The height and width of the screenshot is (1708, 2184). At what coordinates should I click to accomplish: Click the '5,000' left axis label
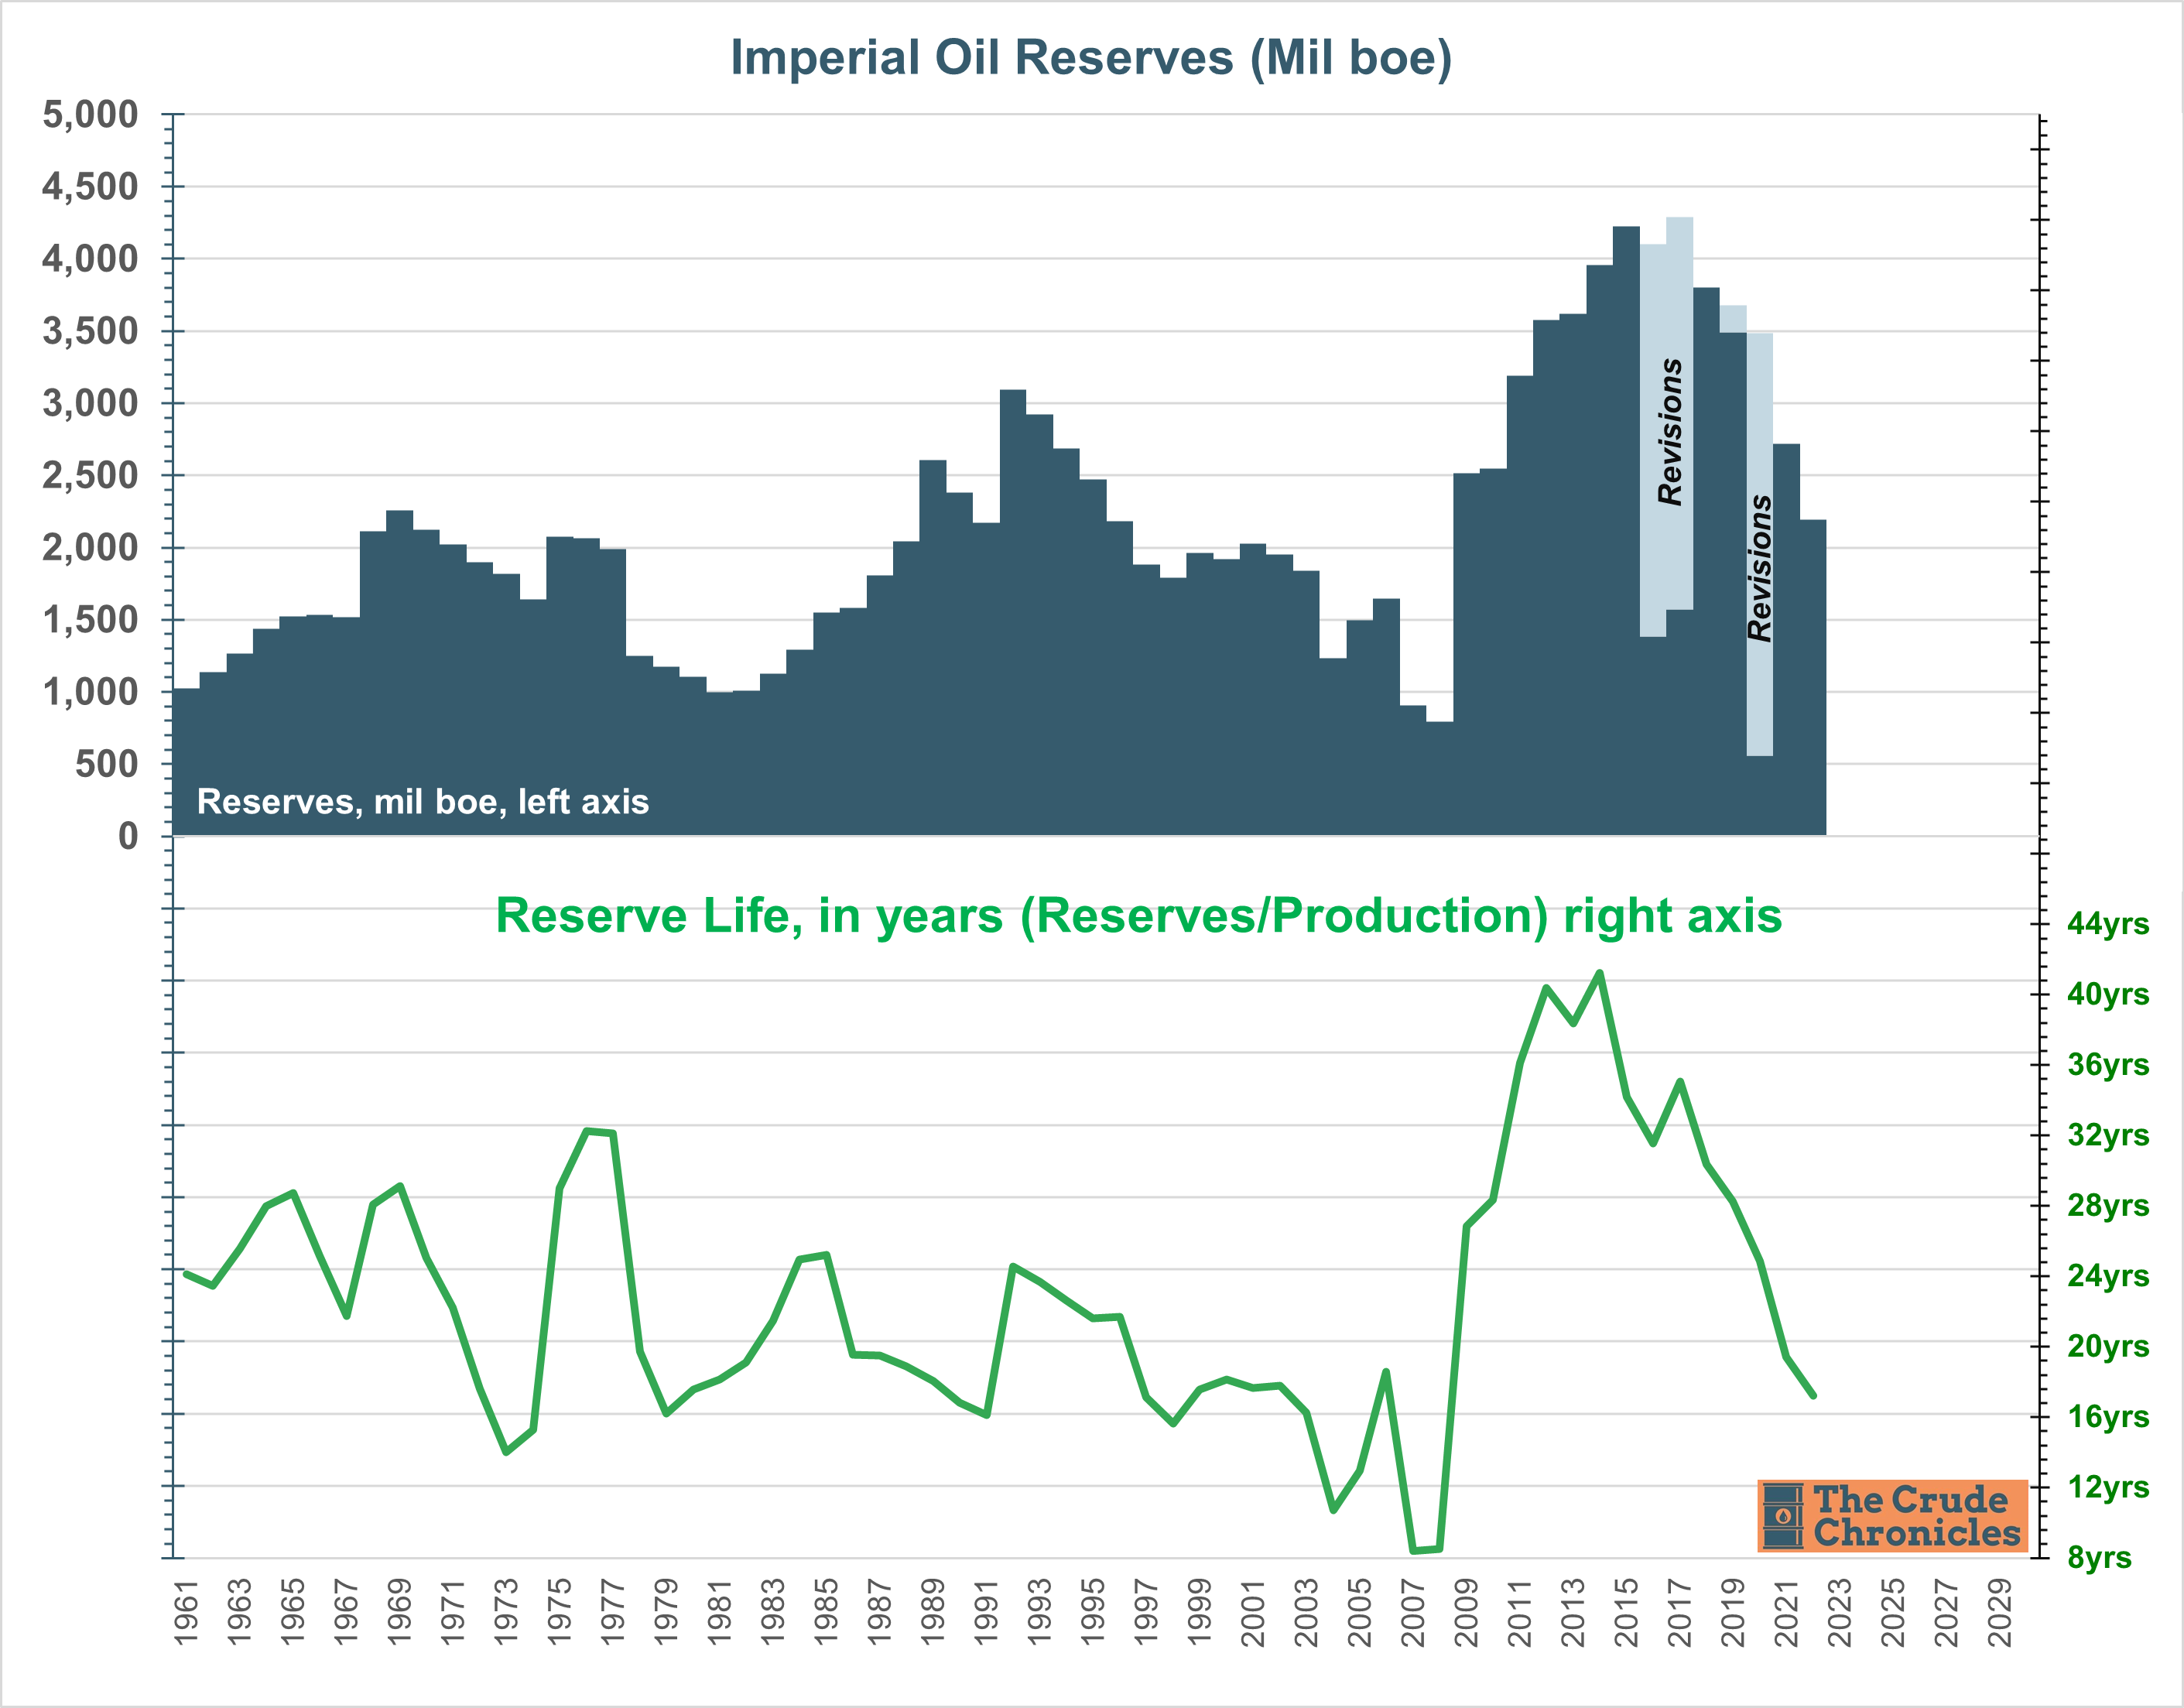pos(90,115)
